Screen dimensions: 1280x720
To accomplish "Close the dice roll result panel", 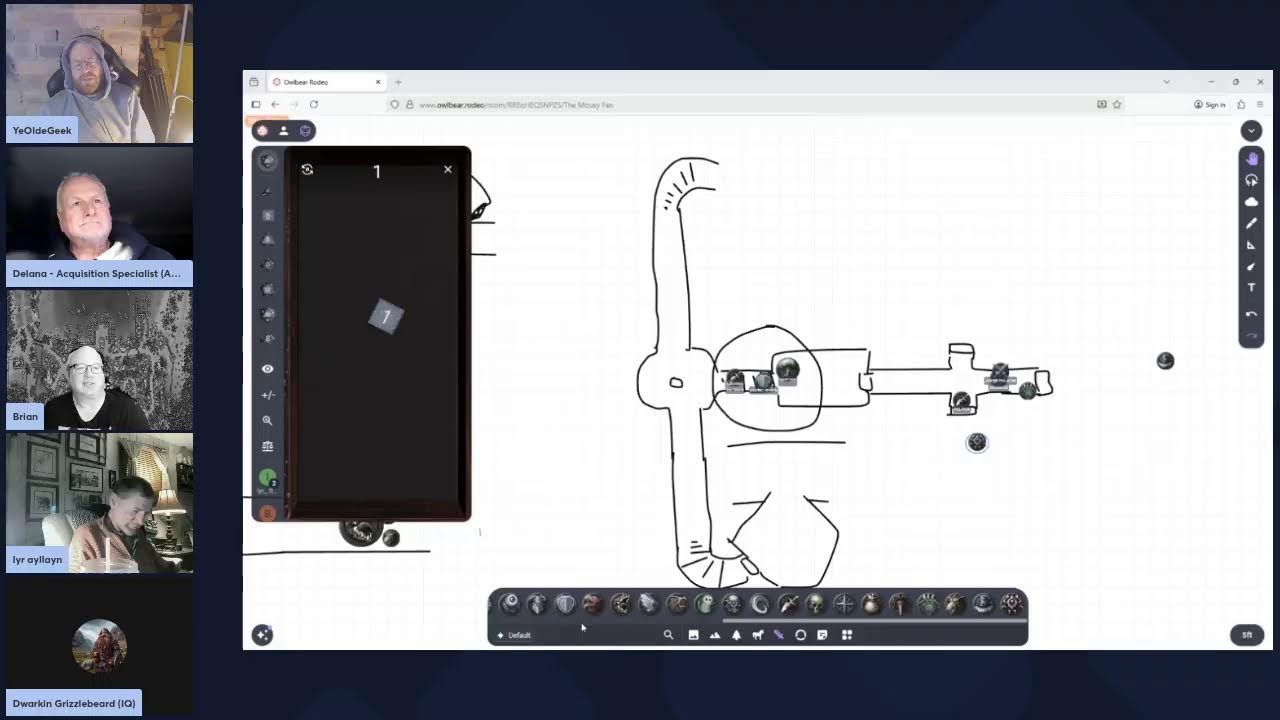I will tap(448, 169).
